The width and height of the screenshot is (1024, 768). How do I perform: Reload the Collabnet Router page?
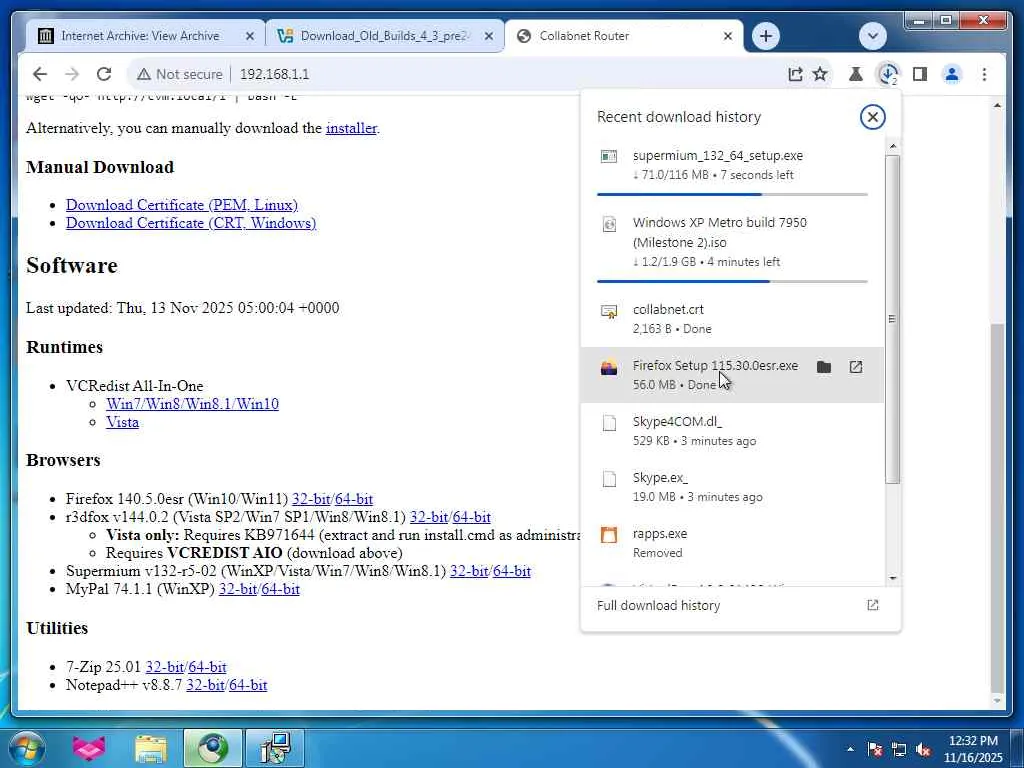pos(104,74)
